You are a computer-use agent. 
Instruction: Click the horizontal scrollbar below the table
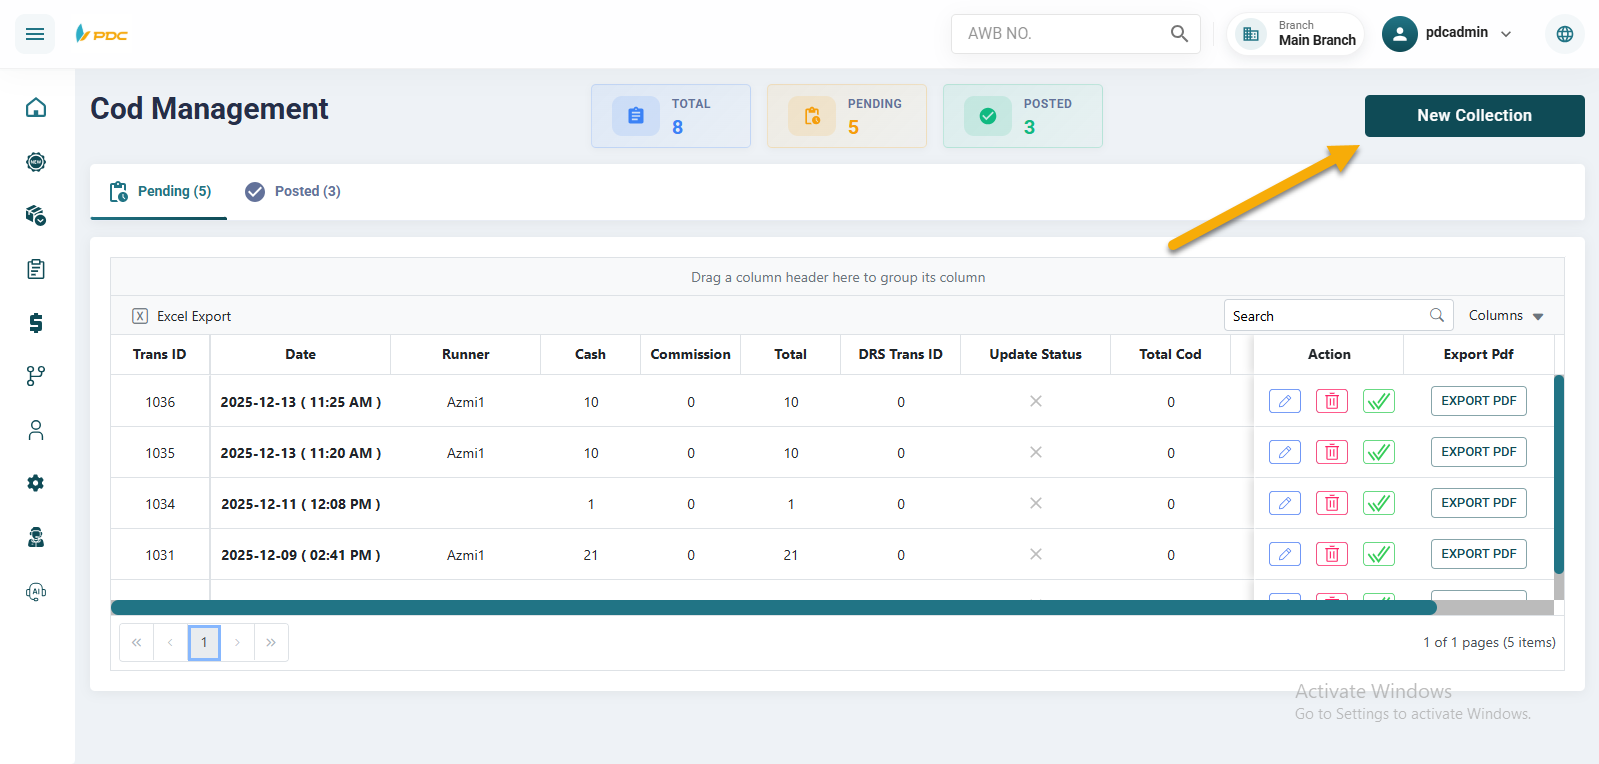click(772, 608)
